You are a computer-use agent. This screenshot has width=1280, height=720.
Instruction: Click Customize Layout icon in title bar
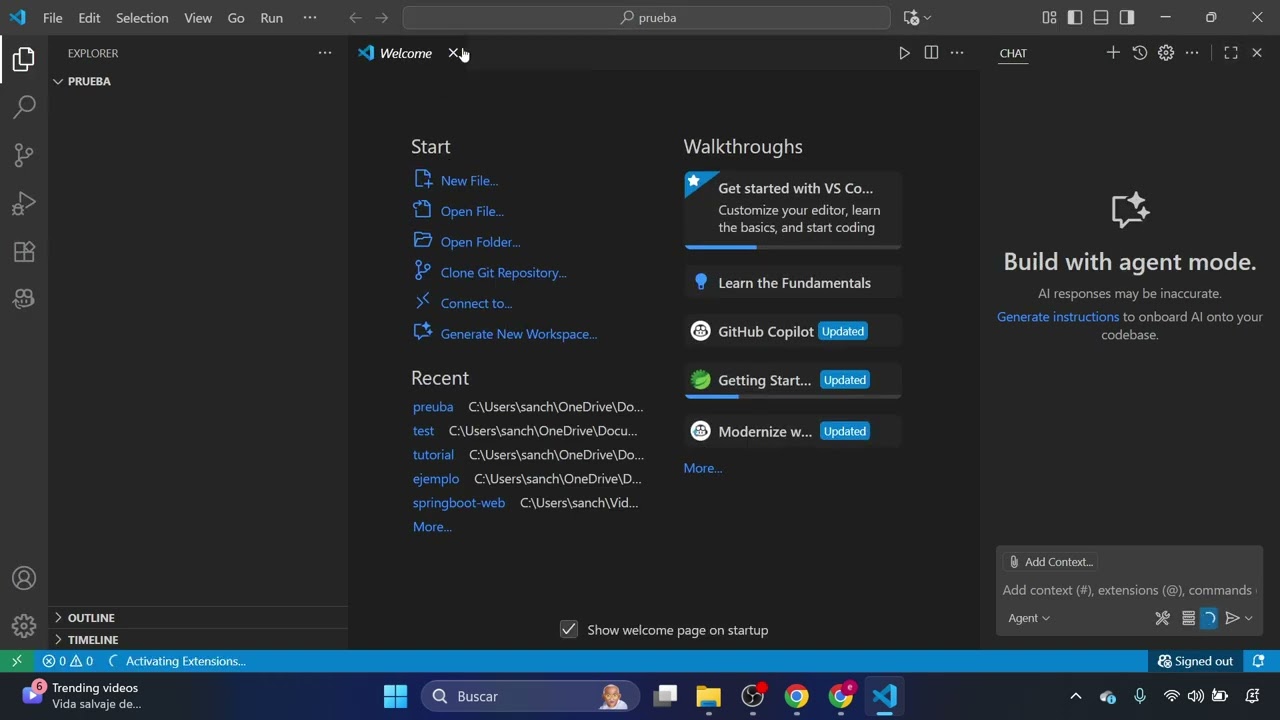[x=1049, y=17]
